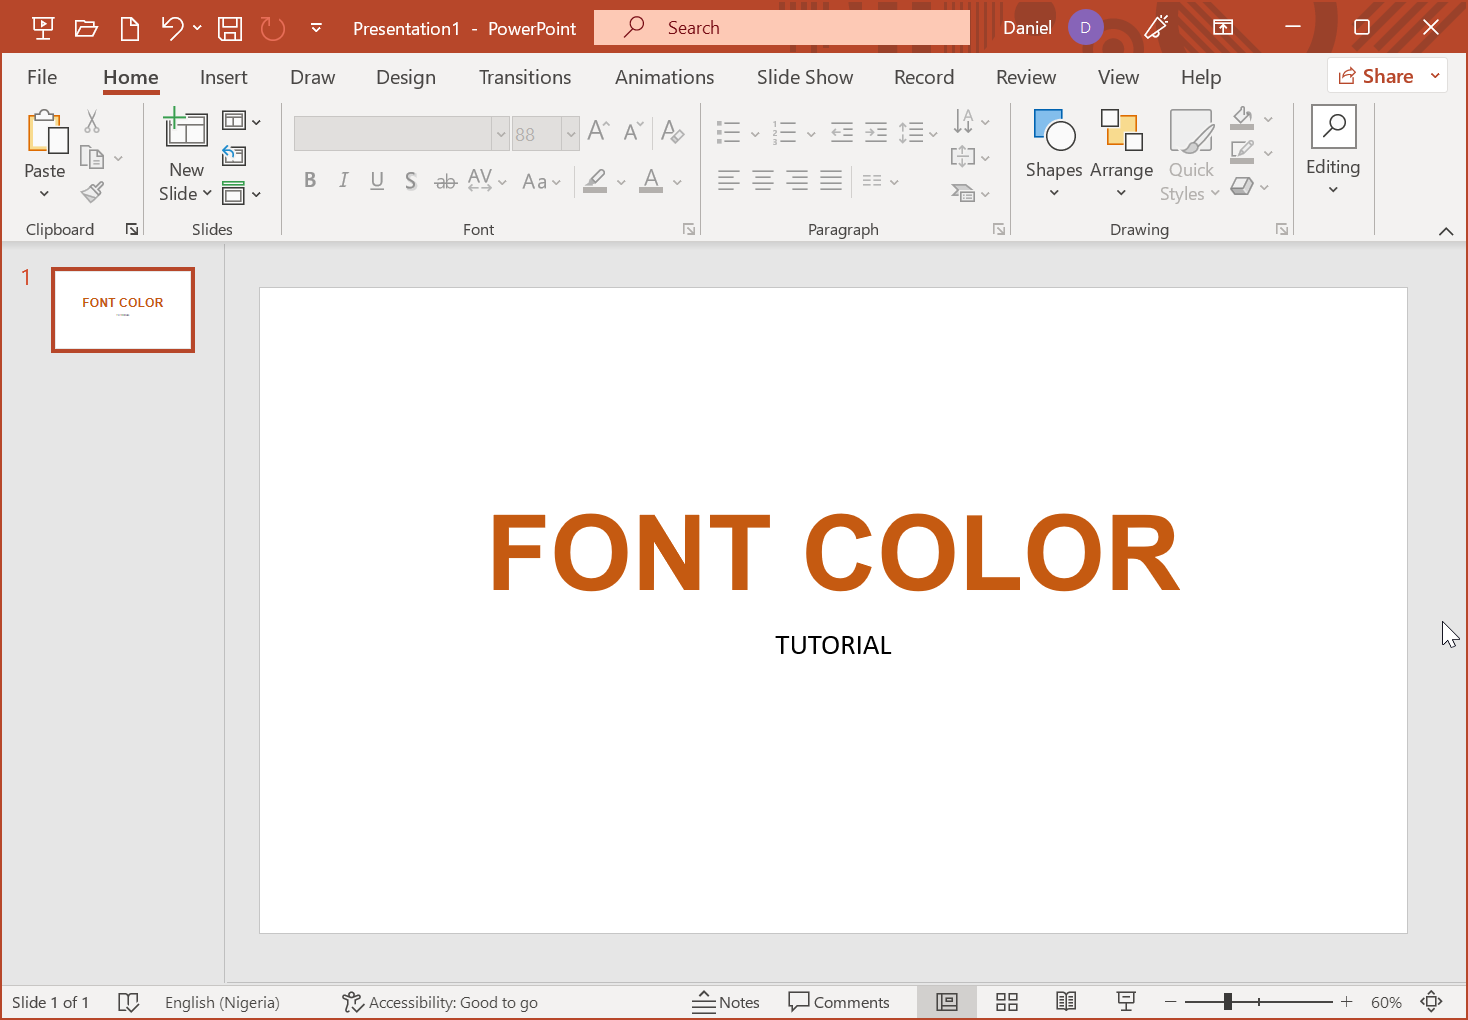Click the zoom slider handle

(1227, 1002)
